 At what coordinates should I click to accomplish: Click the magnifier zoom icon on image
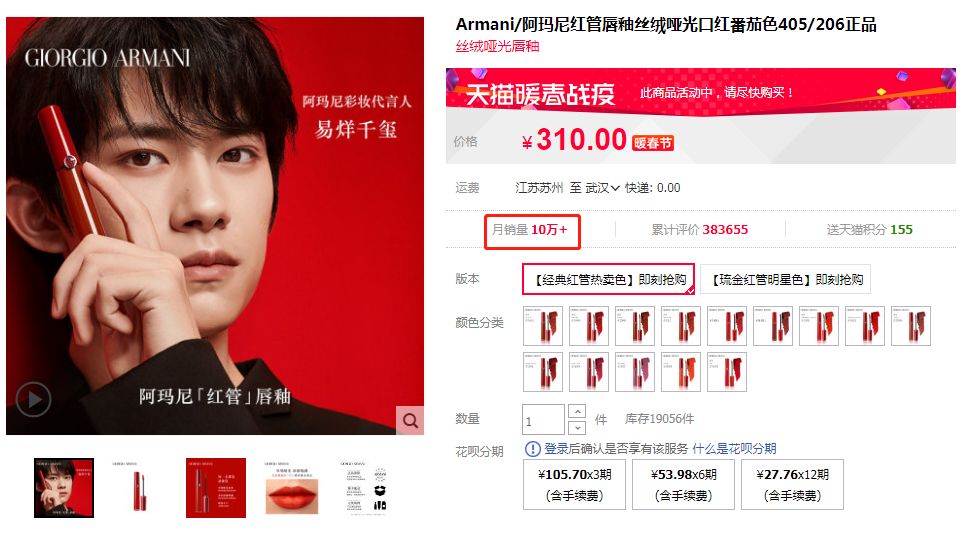(410, 421)
